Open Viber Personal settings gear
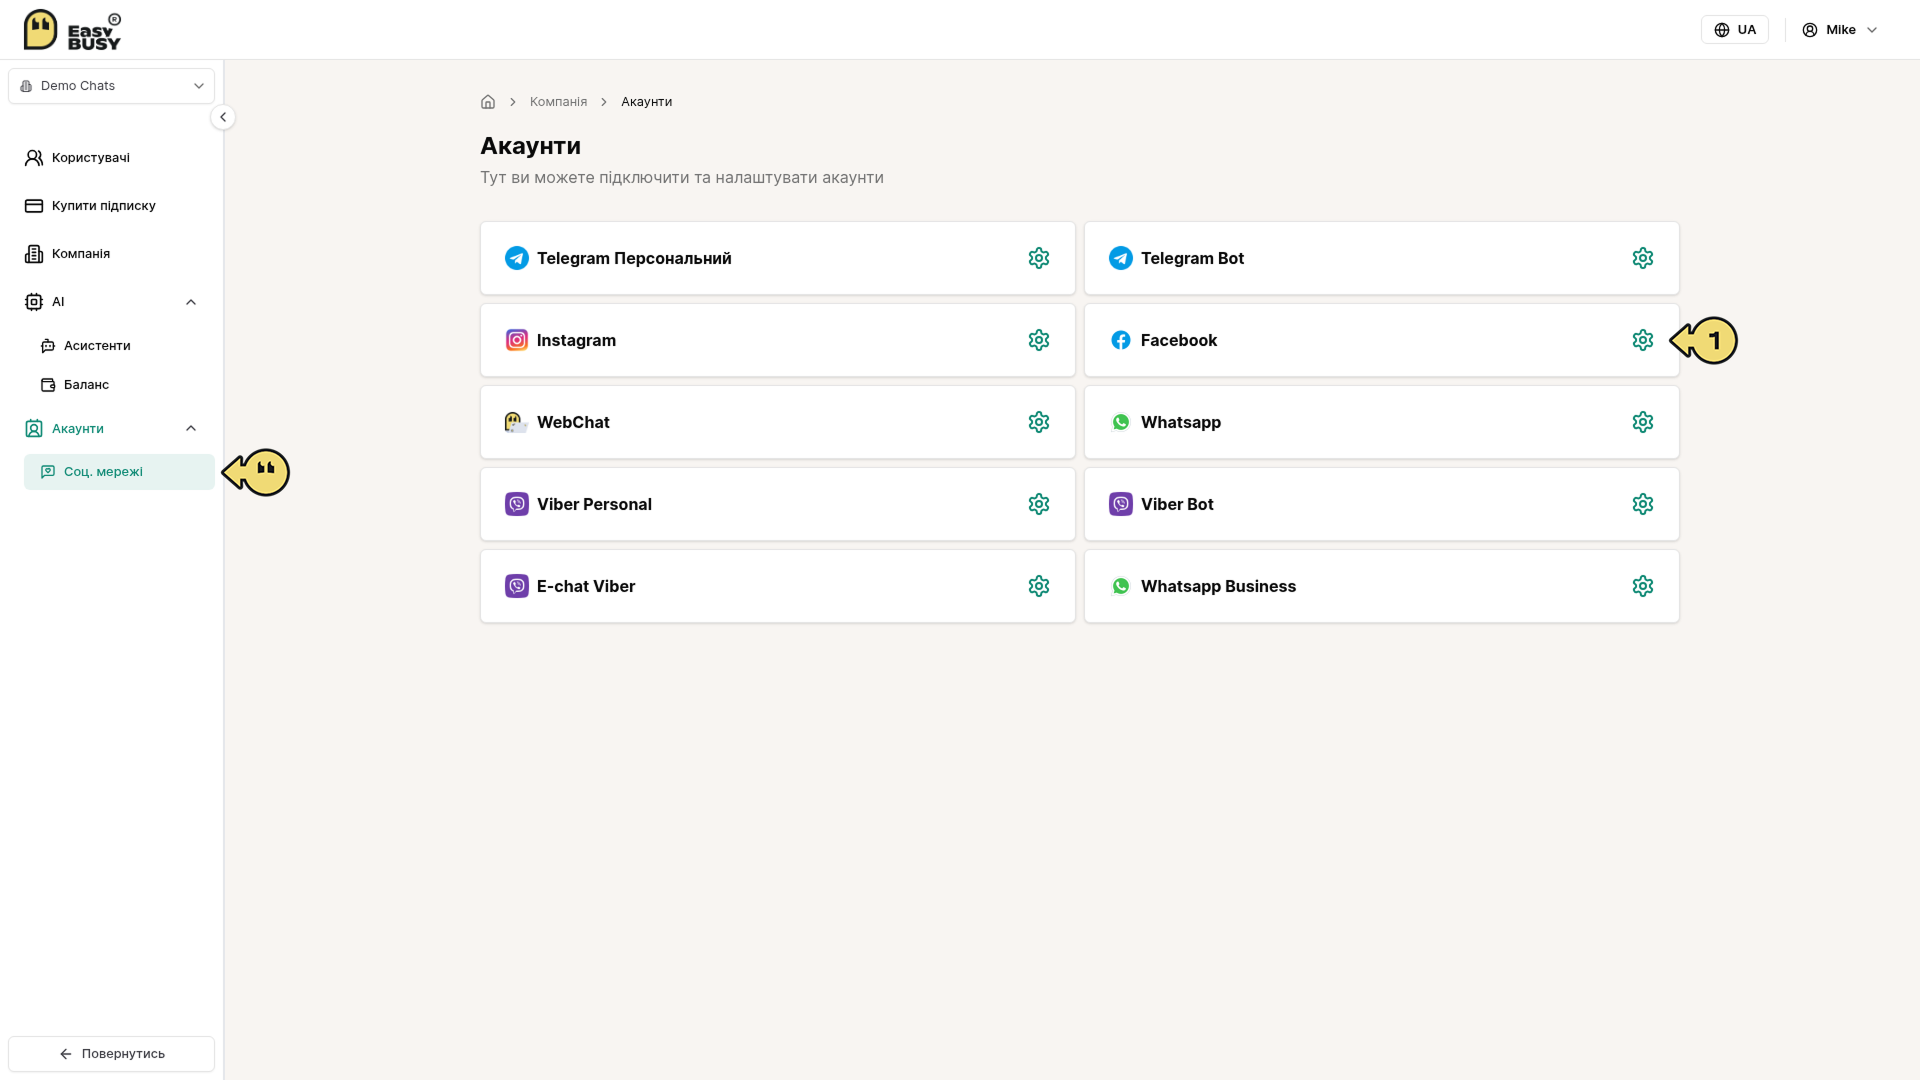 click(1039, 504)
